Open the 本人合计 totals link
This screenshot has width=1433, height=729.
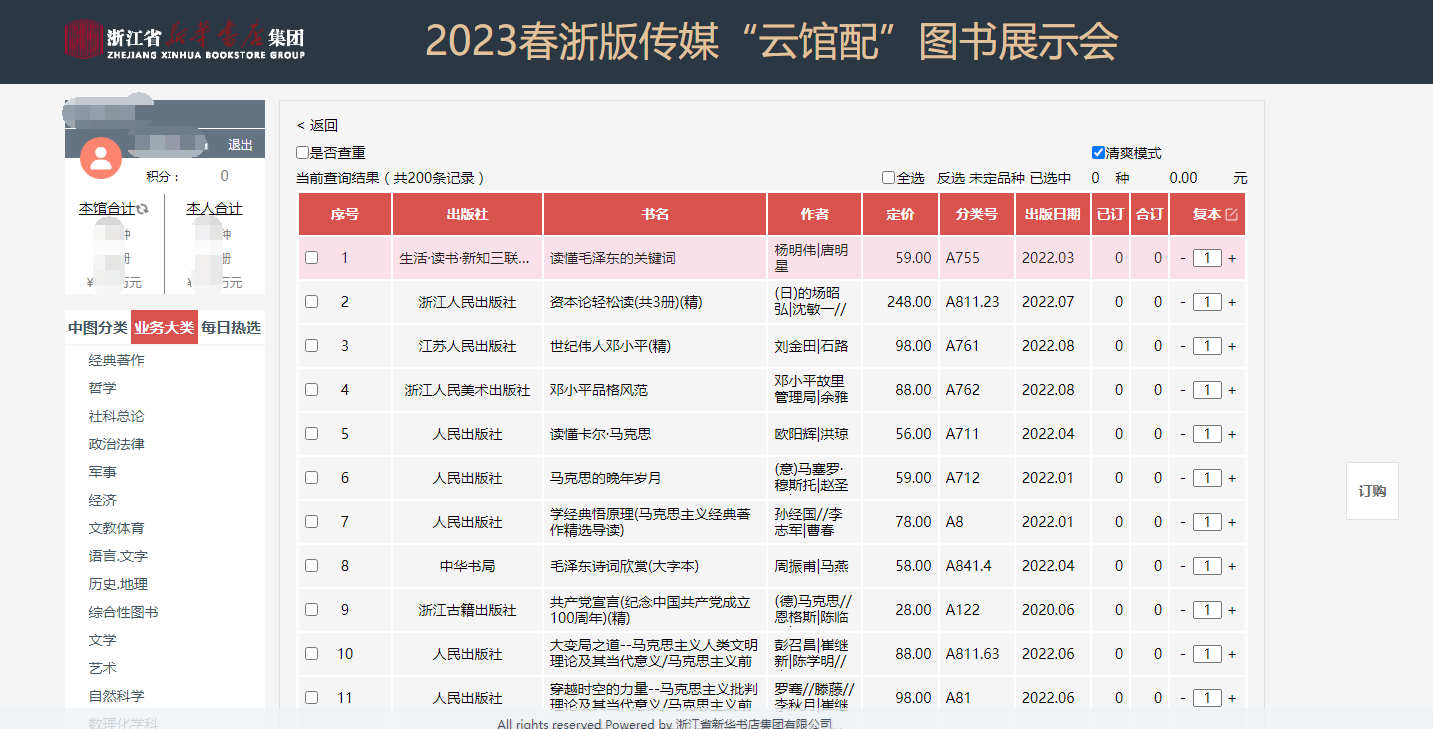pyautogui.click(x=214, y=209)
